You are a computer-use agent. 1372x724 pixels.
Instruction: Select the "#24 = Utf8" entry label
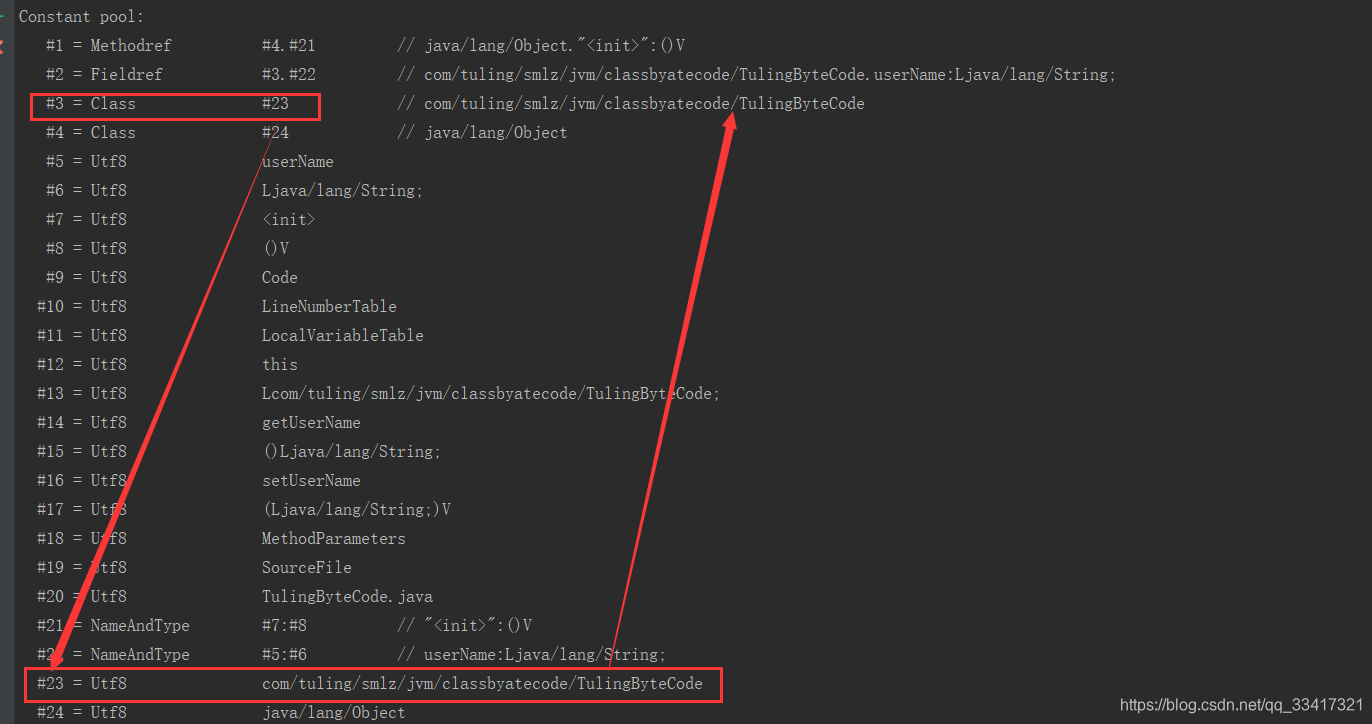[82, 713]
